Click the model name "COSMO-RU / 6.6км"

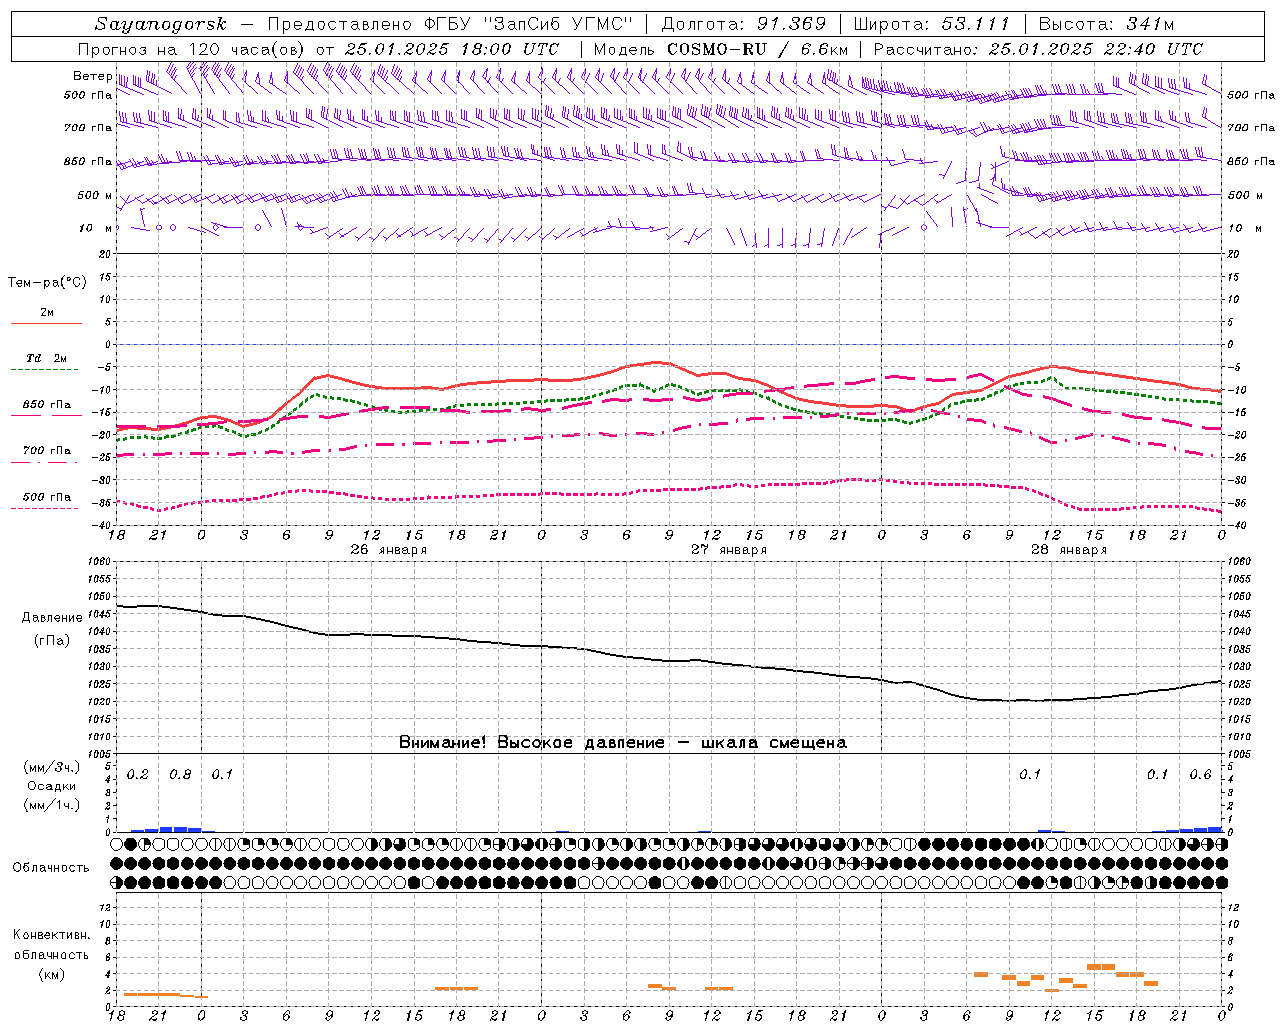click(758, 49)
